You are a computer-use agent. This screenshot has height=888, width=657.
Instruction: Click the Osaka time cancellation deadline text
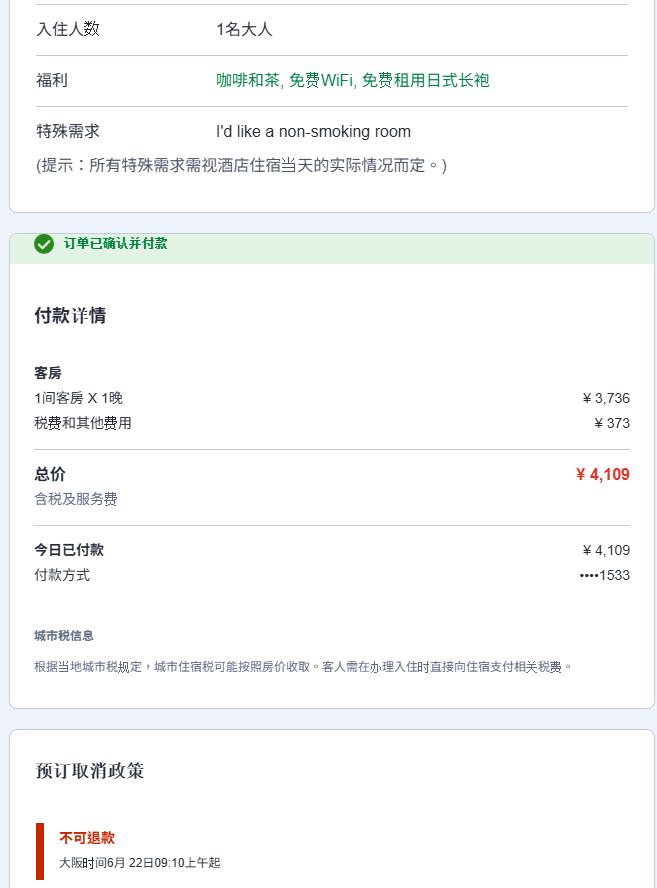point(140,863)
